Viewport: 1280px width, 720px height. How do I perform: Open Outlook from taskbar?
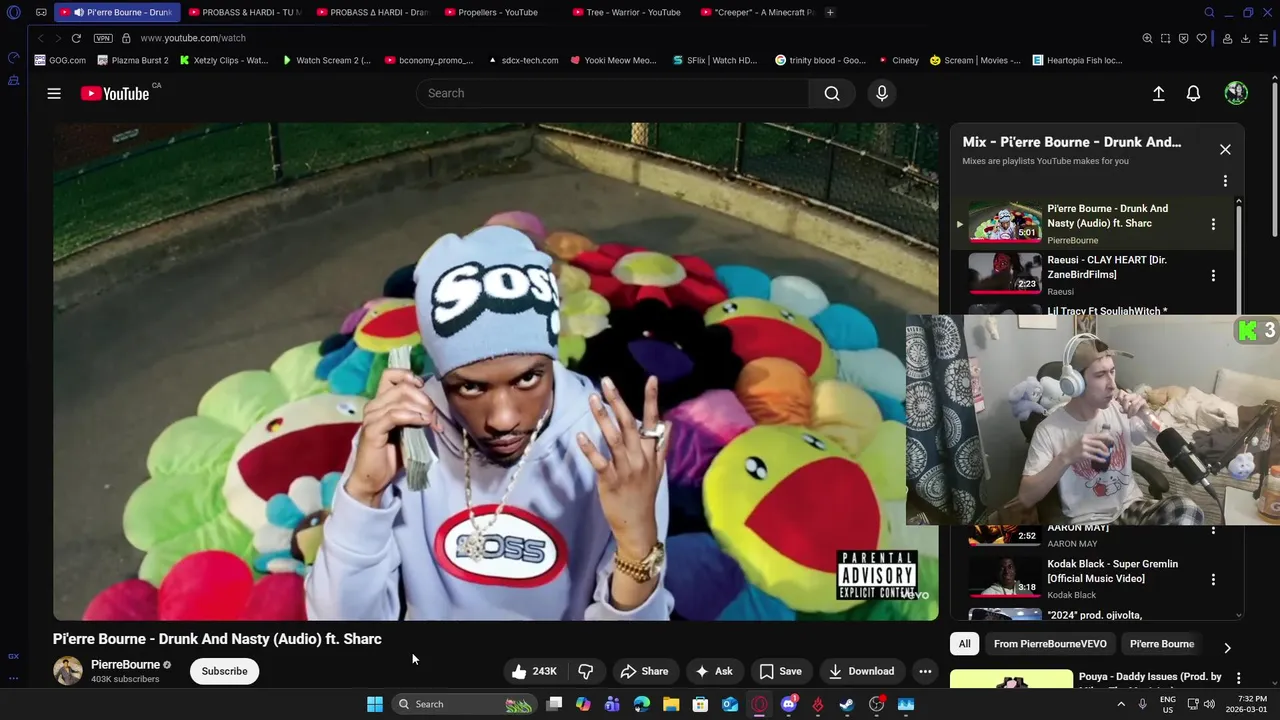(730, 704)
